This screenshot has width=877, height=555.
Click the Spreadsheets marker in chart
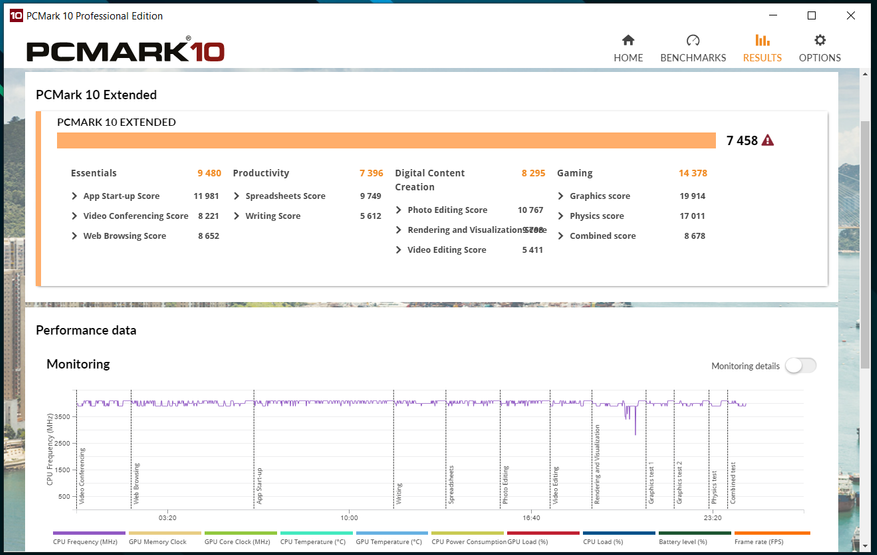(451, 485)
